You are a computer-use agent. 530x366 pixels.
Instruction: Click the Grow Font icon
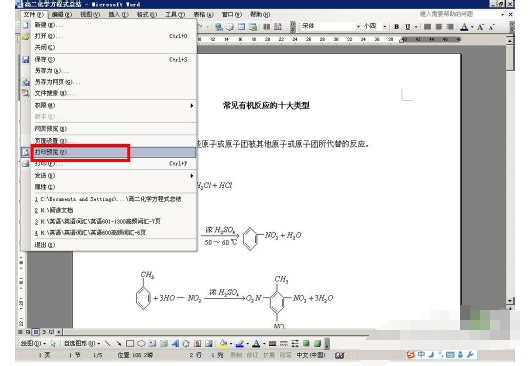480,27
